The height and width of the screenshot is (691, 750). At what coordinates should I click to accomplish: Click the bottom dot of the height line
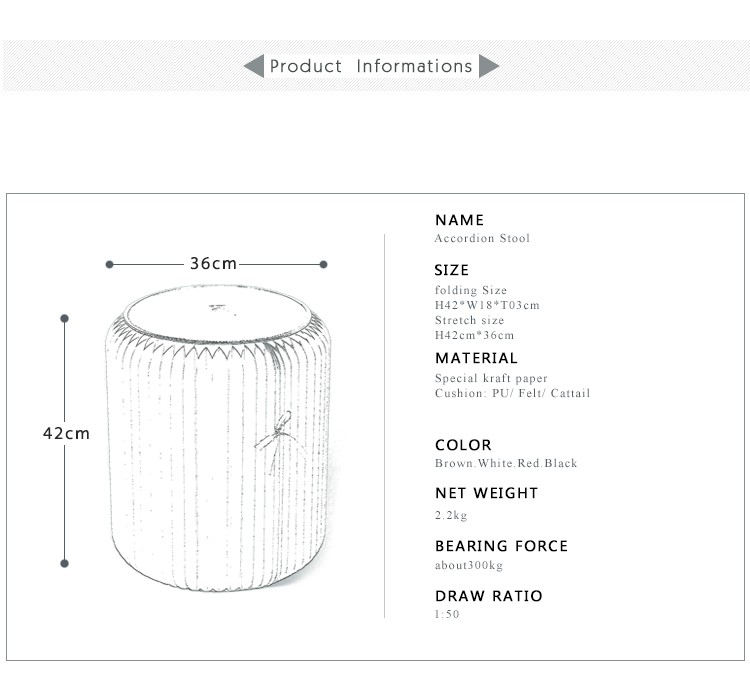65,563
